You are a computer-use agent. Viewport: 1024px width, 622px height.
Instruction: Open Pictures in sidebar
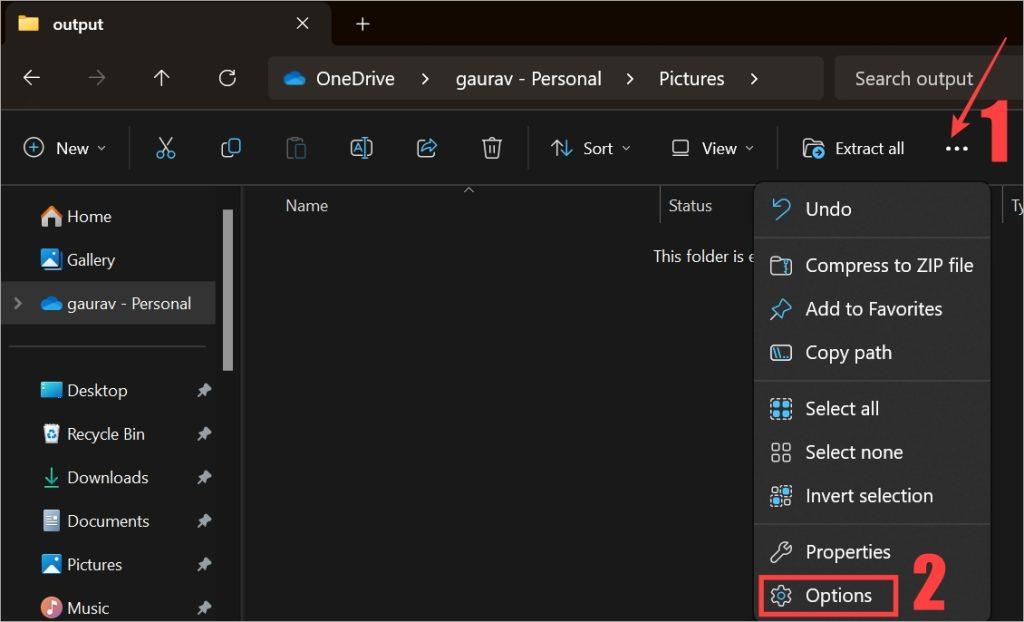[x=81, y=565]
